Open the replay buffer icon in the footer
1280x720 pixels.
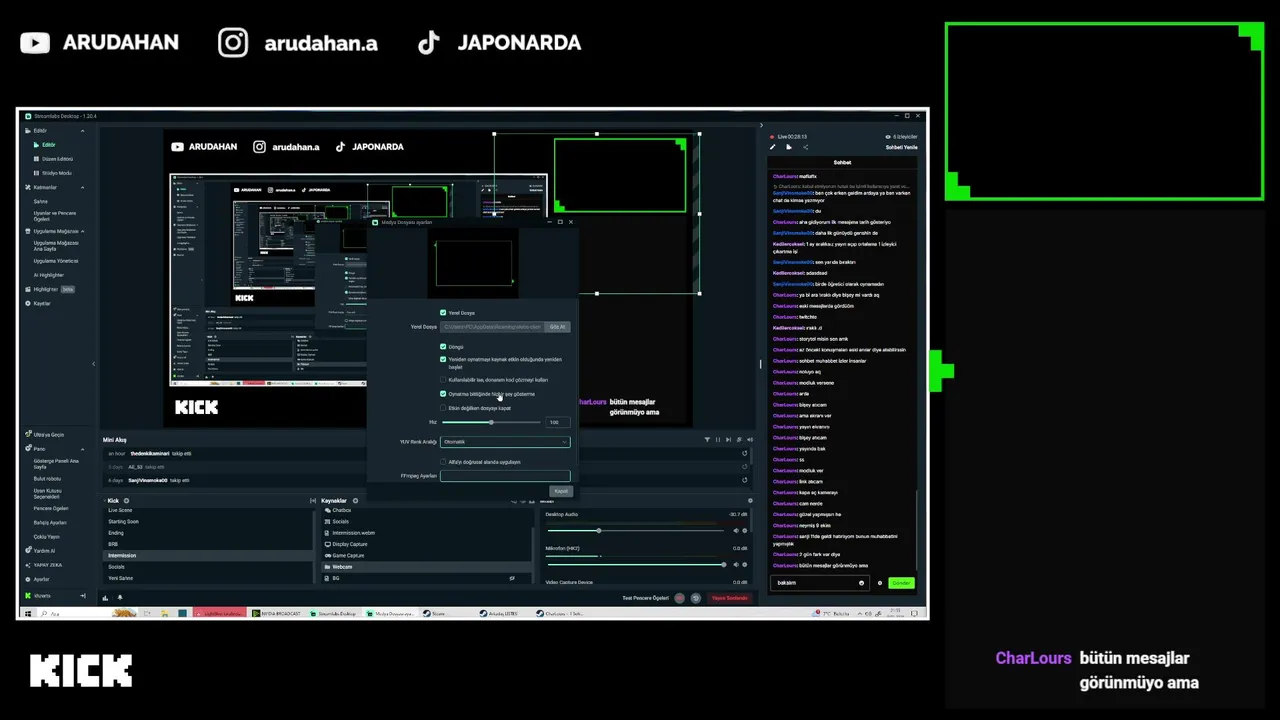coord(695,598)
